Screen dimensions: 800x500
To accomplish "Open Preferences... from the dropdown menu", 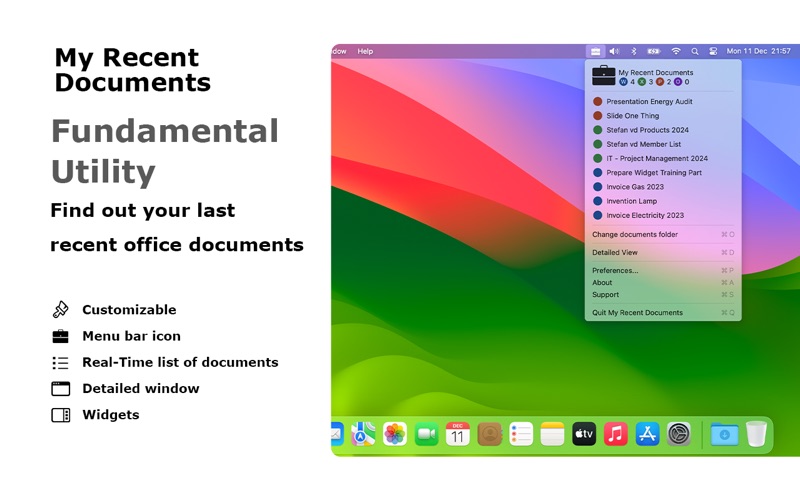I will [663, 270].
